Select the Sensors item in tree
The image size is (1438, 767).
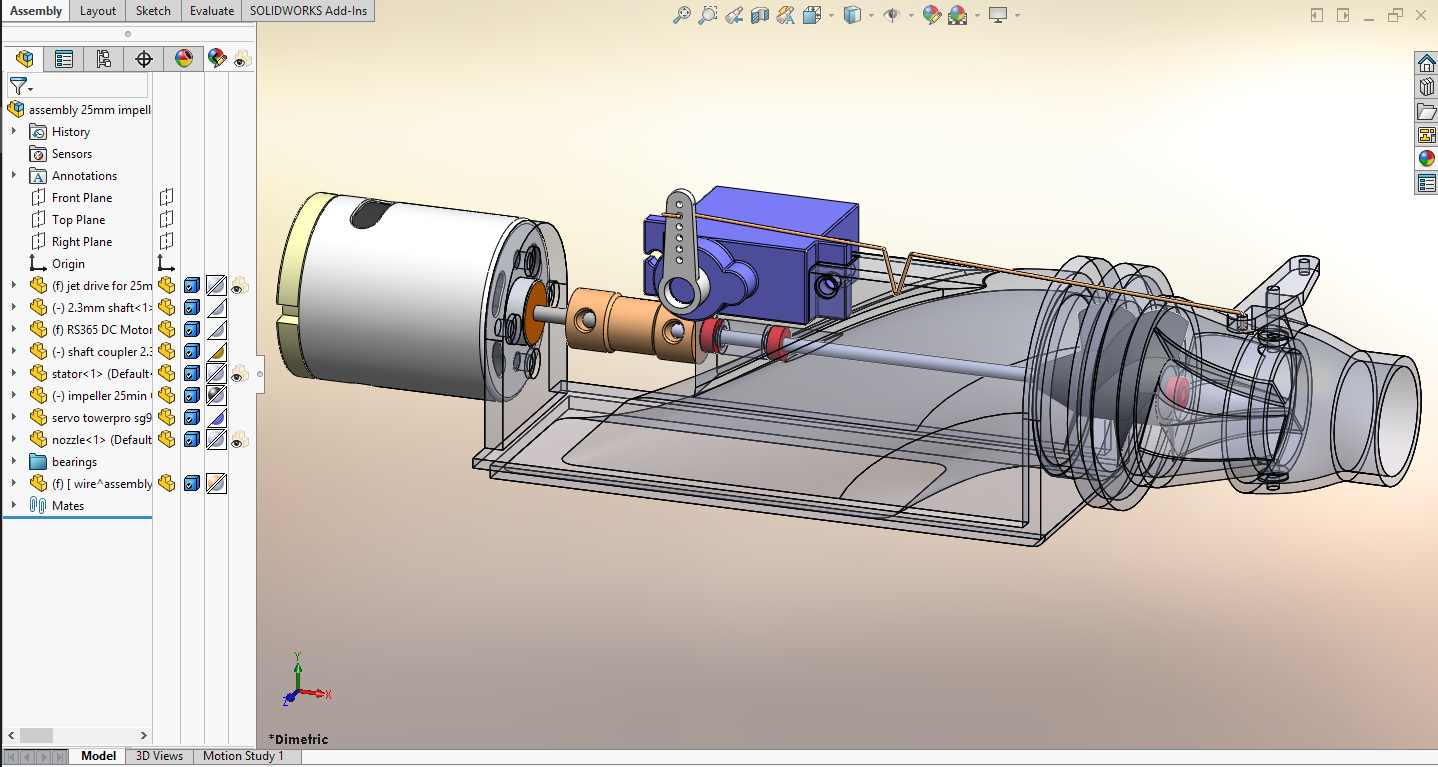pos(71,154)
